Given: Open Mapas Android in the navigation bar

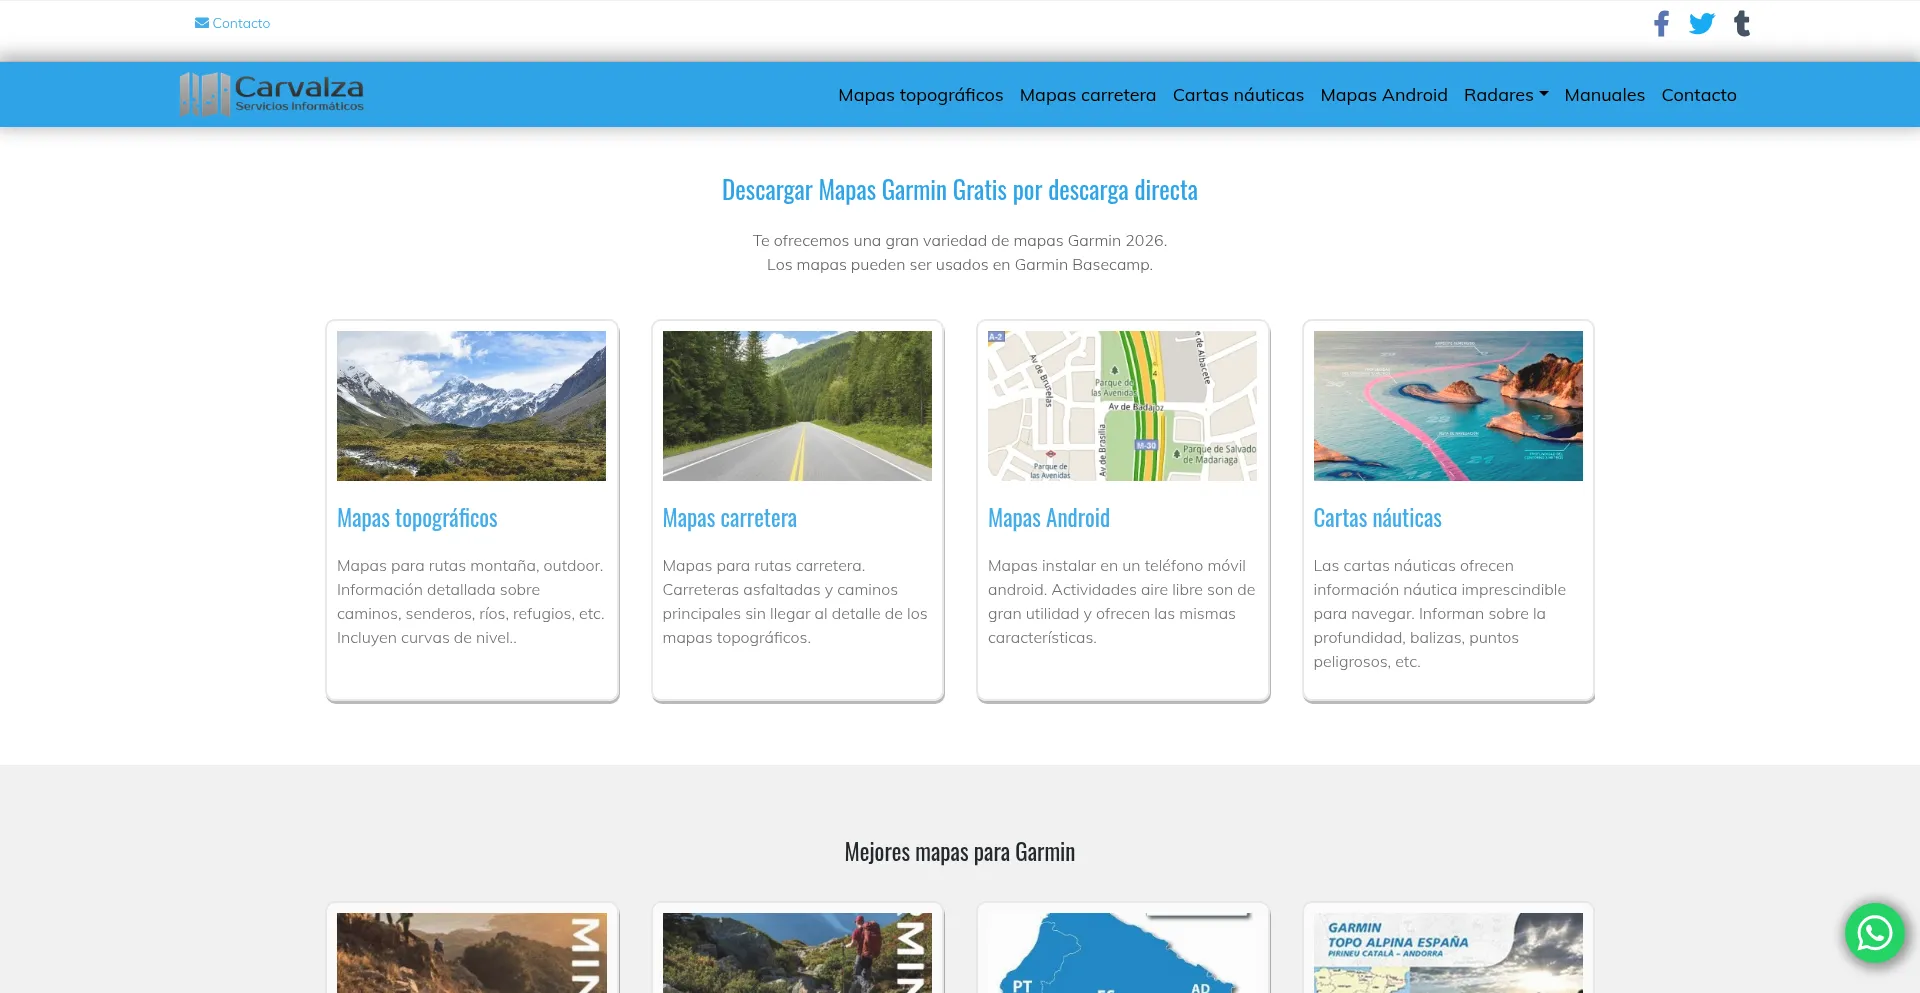Looking at the screenshot, I should (1384, 95).
